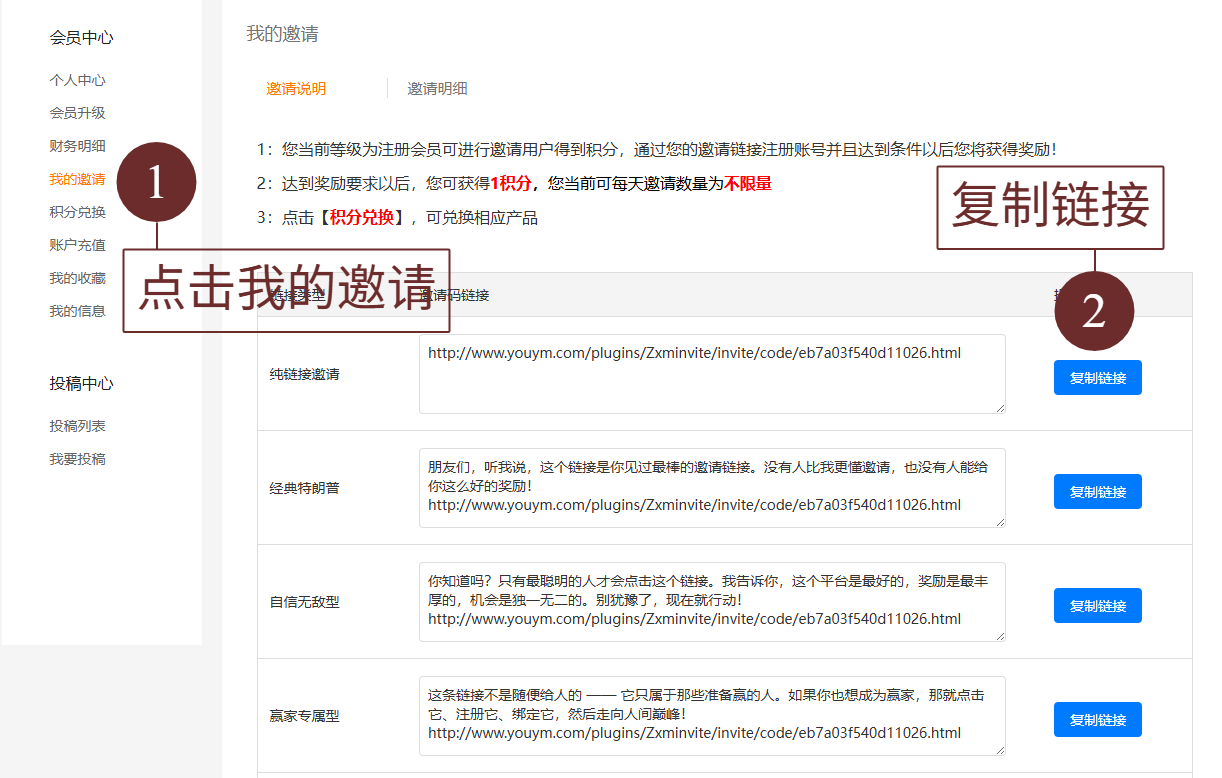Click the 会员中心 sidebar heading
1222x778 pixels.
tap(82, 38)
